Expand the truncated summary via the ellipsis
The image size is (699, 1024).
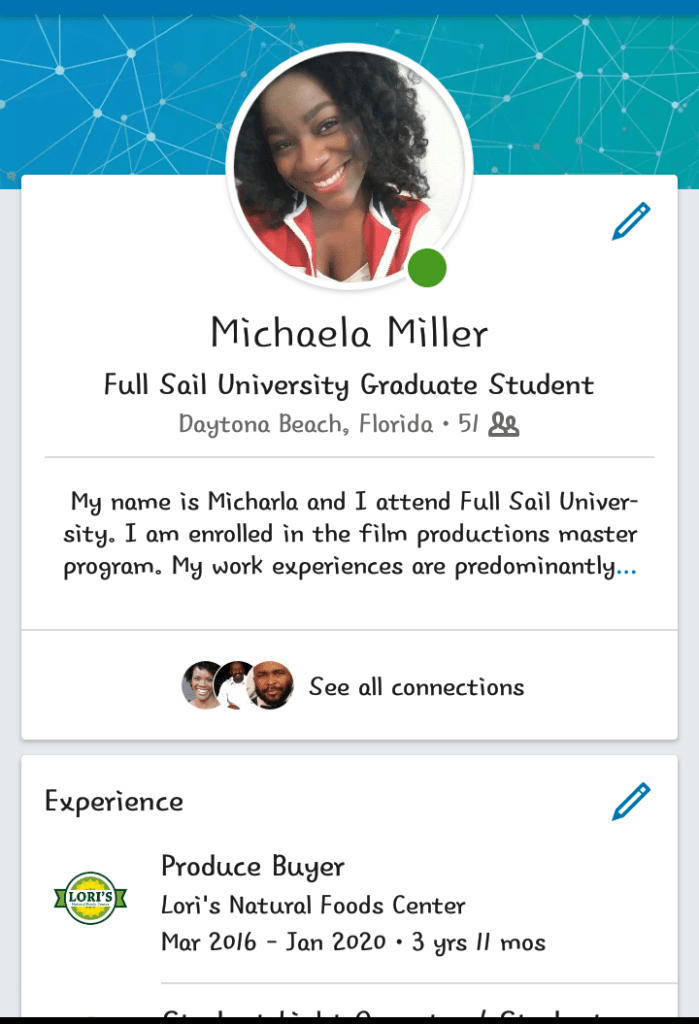[x=626, y=568]
